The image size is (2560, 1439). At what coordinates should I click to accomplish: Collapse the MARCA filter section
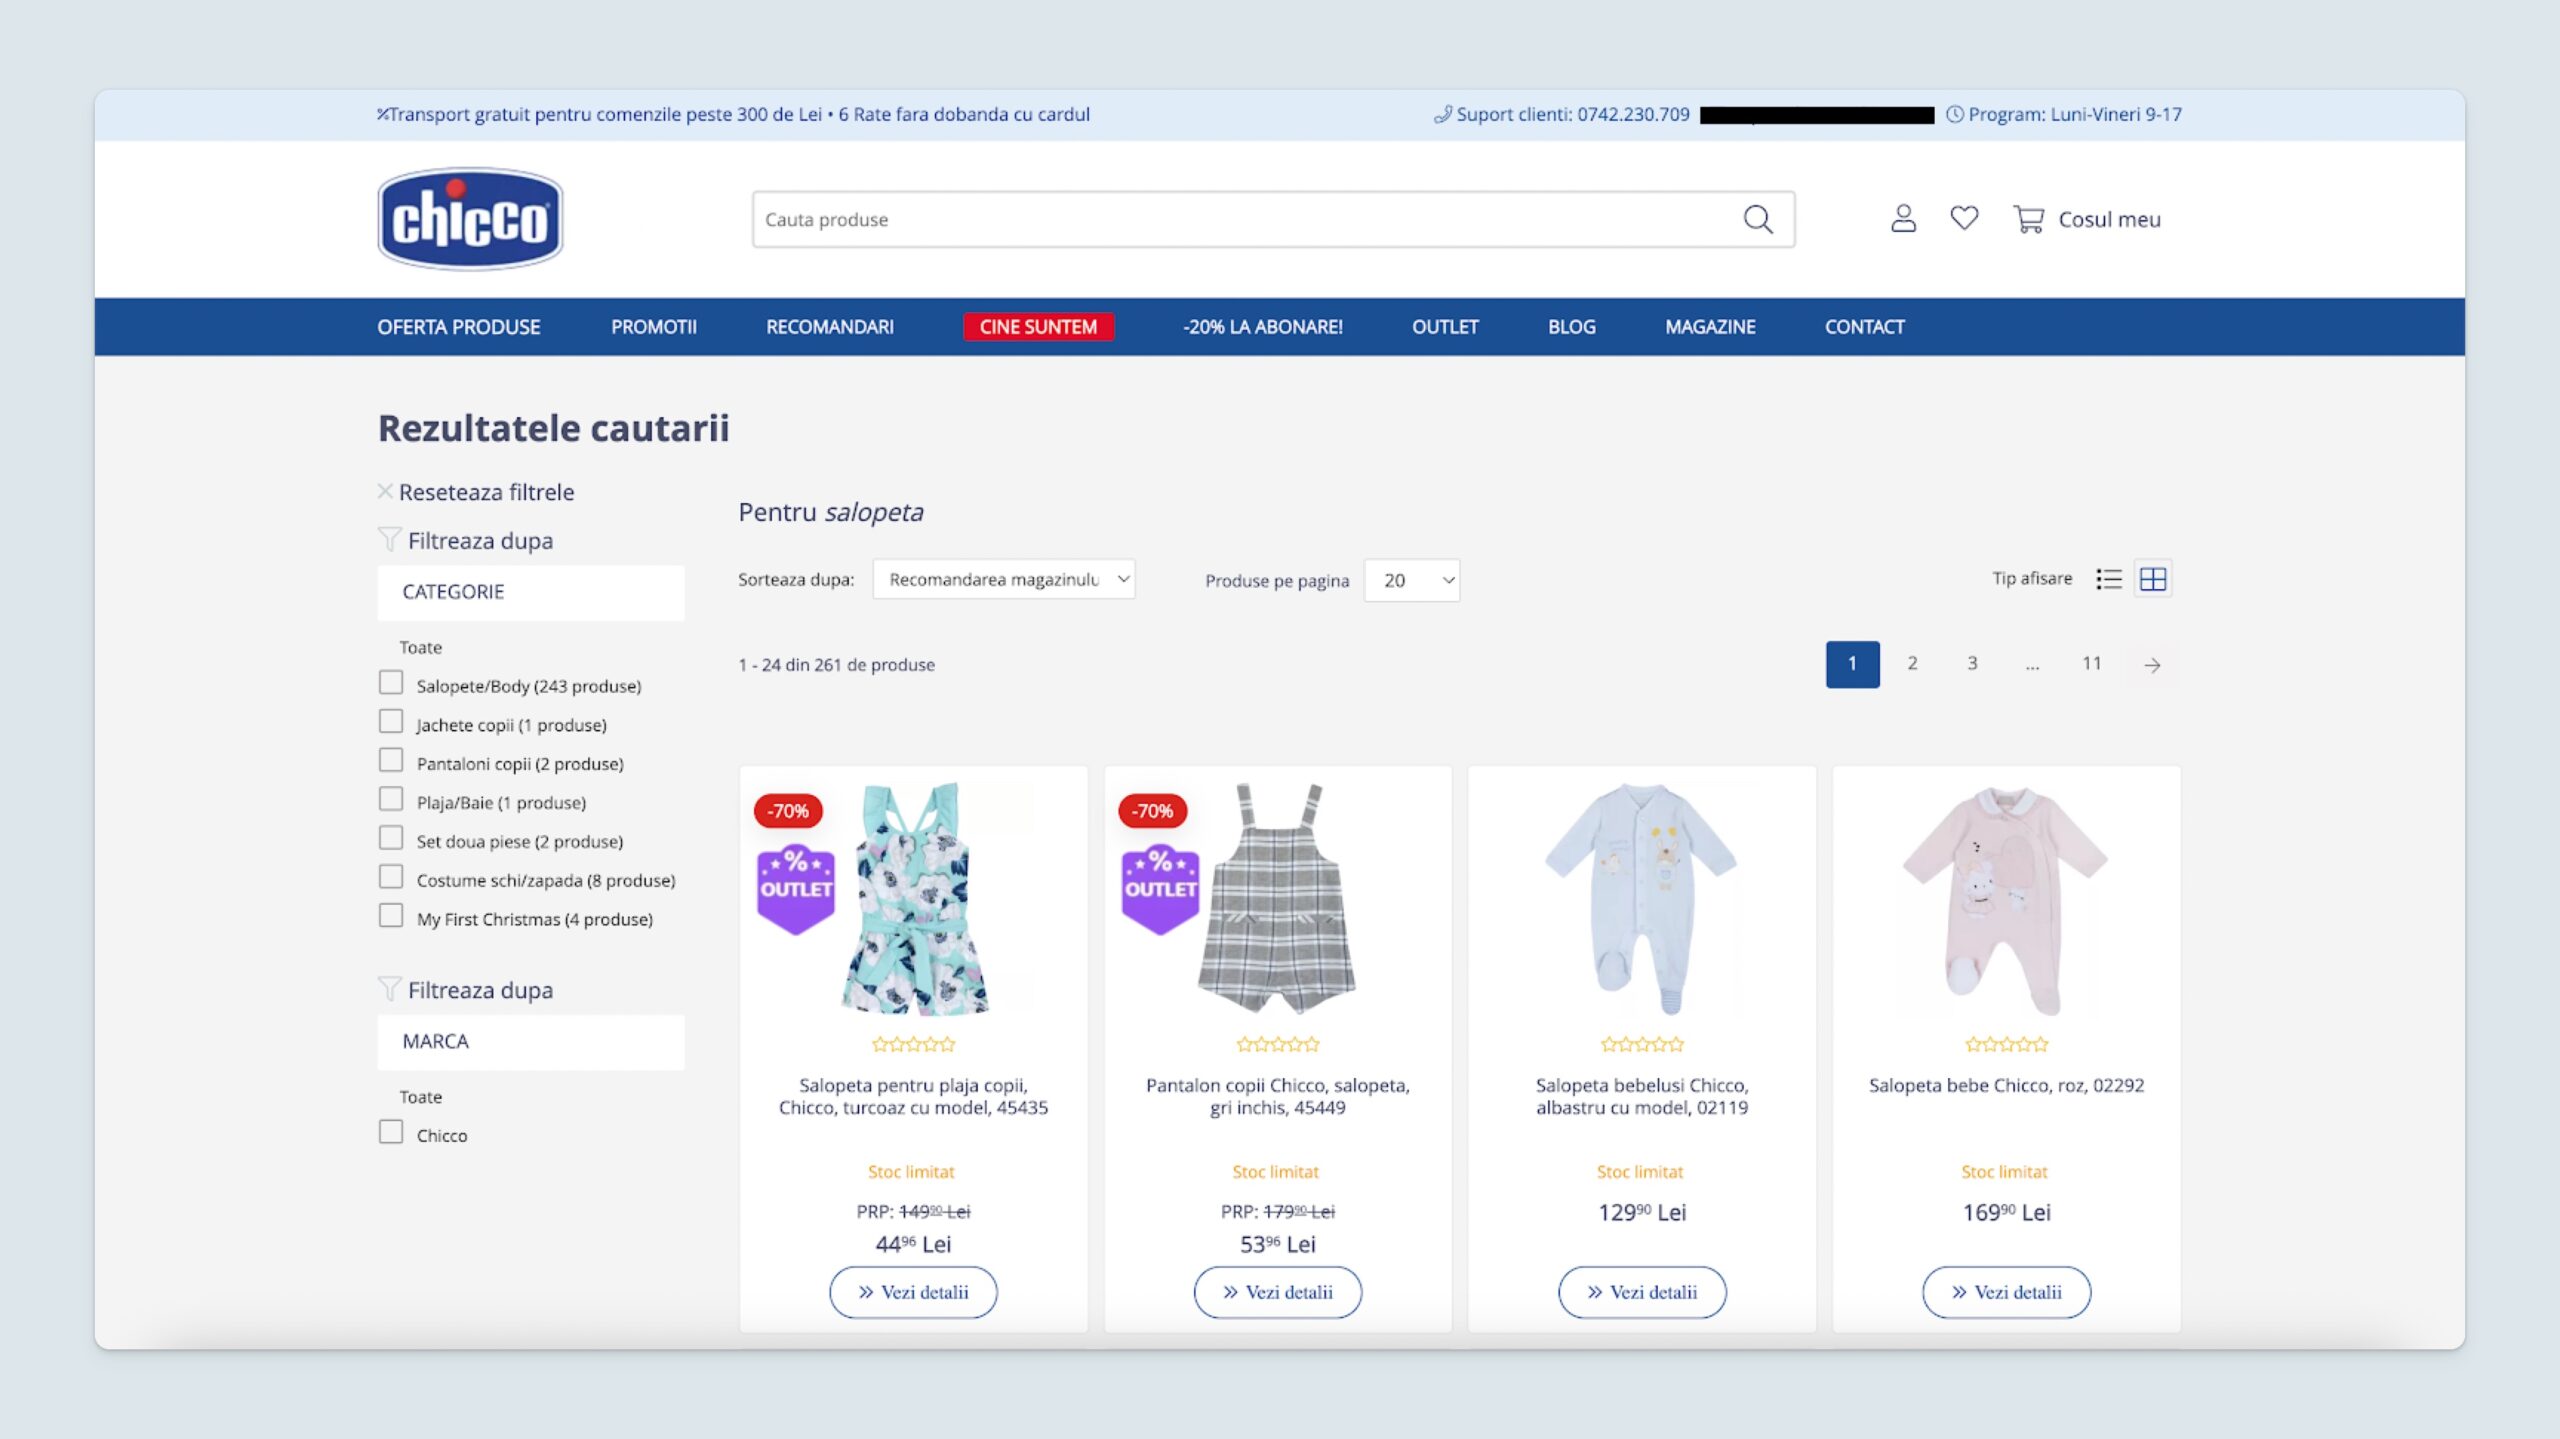[531, 1042]
